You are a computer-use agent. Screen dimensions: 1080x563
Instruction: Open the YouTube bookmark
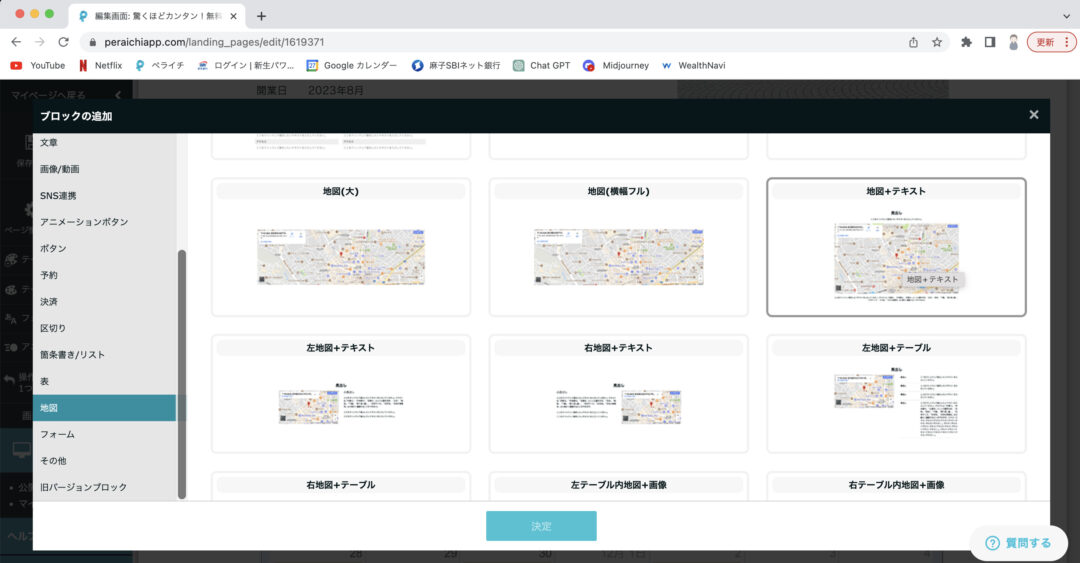pyautogui.click(x=38, y=65)
